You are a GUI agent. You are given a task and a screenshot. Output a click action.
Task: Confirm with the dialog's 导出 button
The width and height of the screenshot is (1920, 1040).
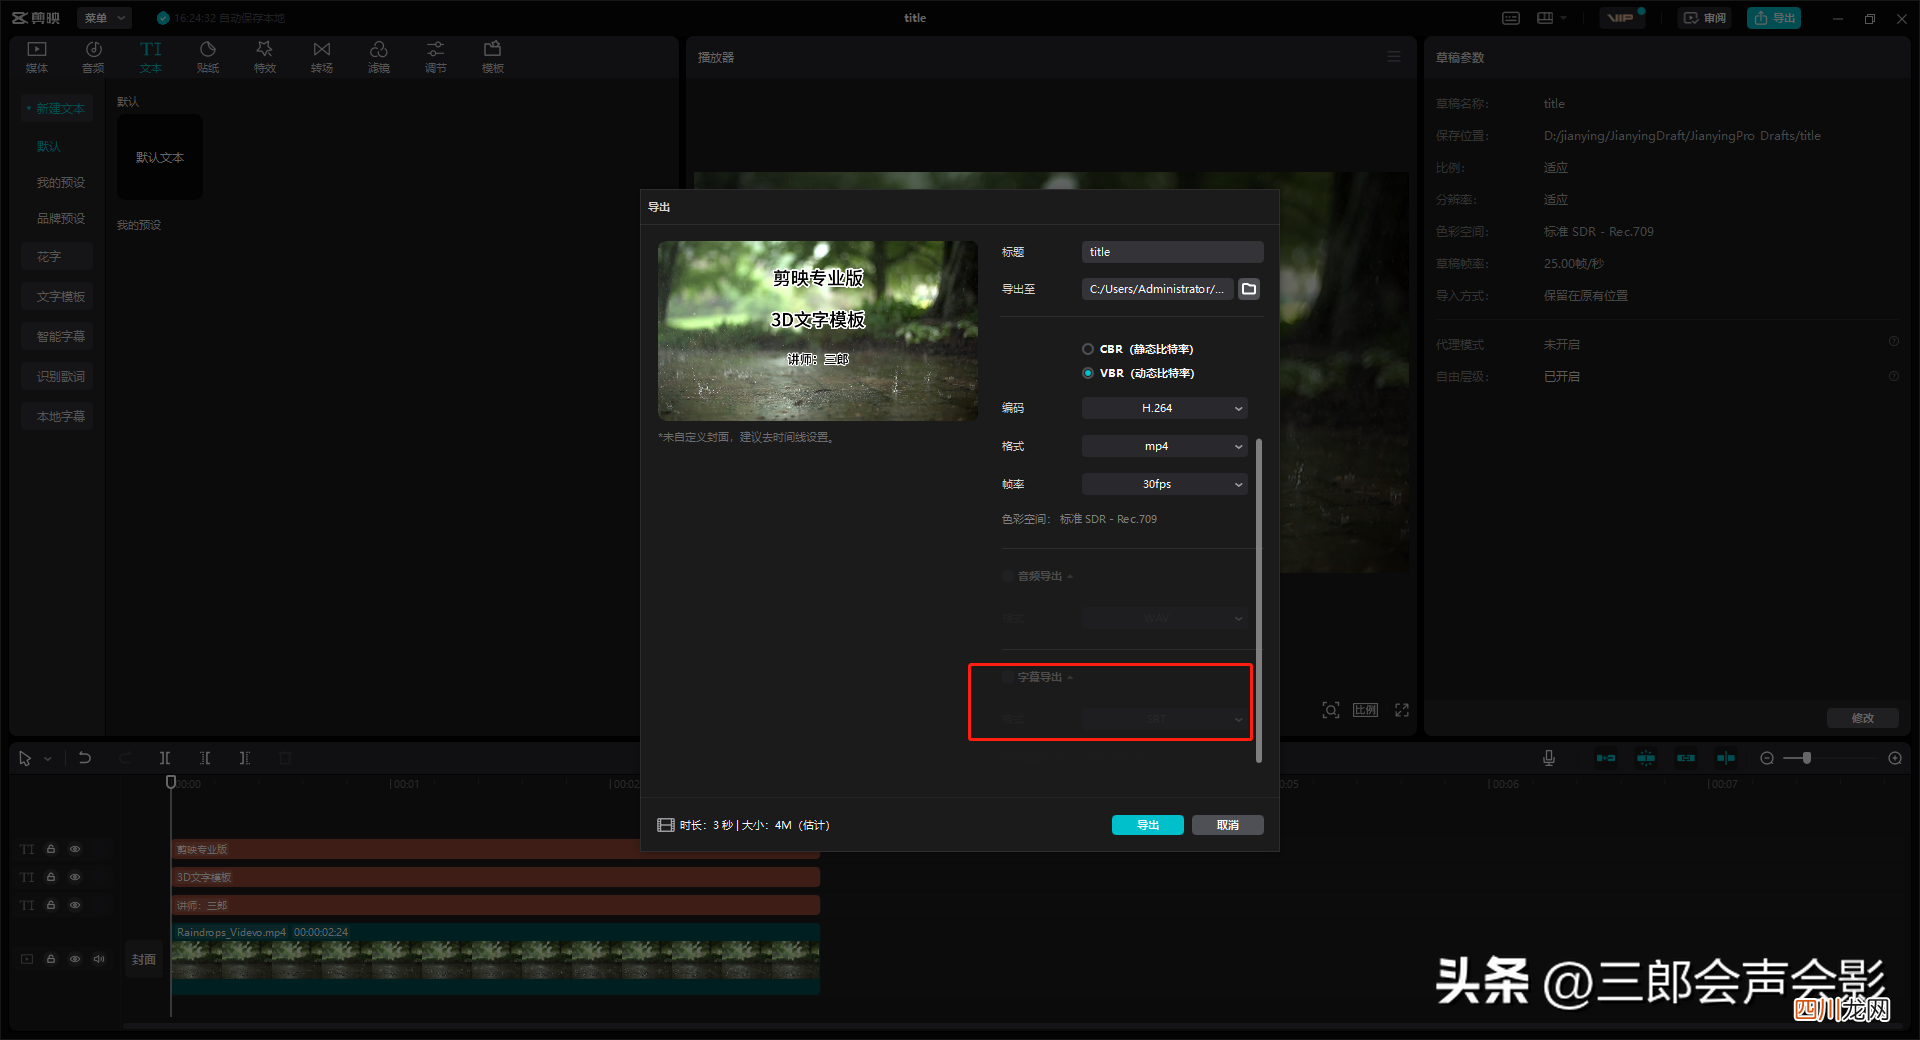1148,825
